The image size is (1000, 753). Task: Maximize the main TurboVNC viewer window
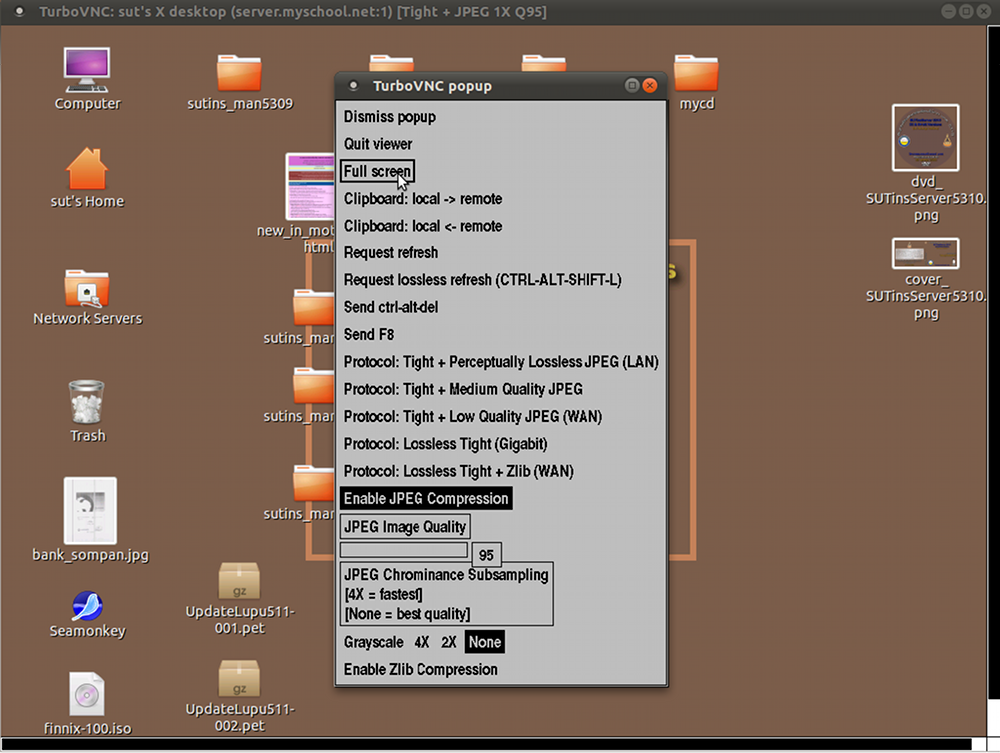966,11
